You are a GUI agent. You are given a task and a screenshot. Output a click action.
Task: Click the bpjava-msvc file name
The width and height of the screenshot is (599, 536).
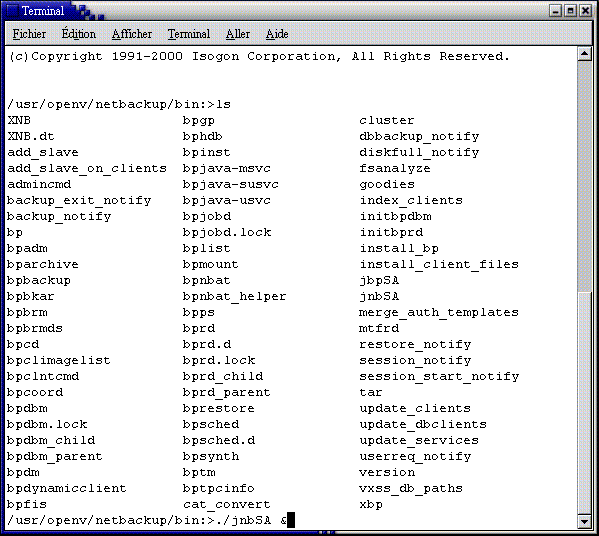click(227, 168)
